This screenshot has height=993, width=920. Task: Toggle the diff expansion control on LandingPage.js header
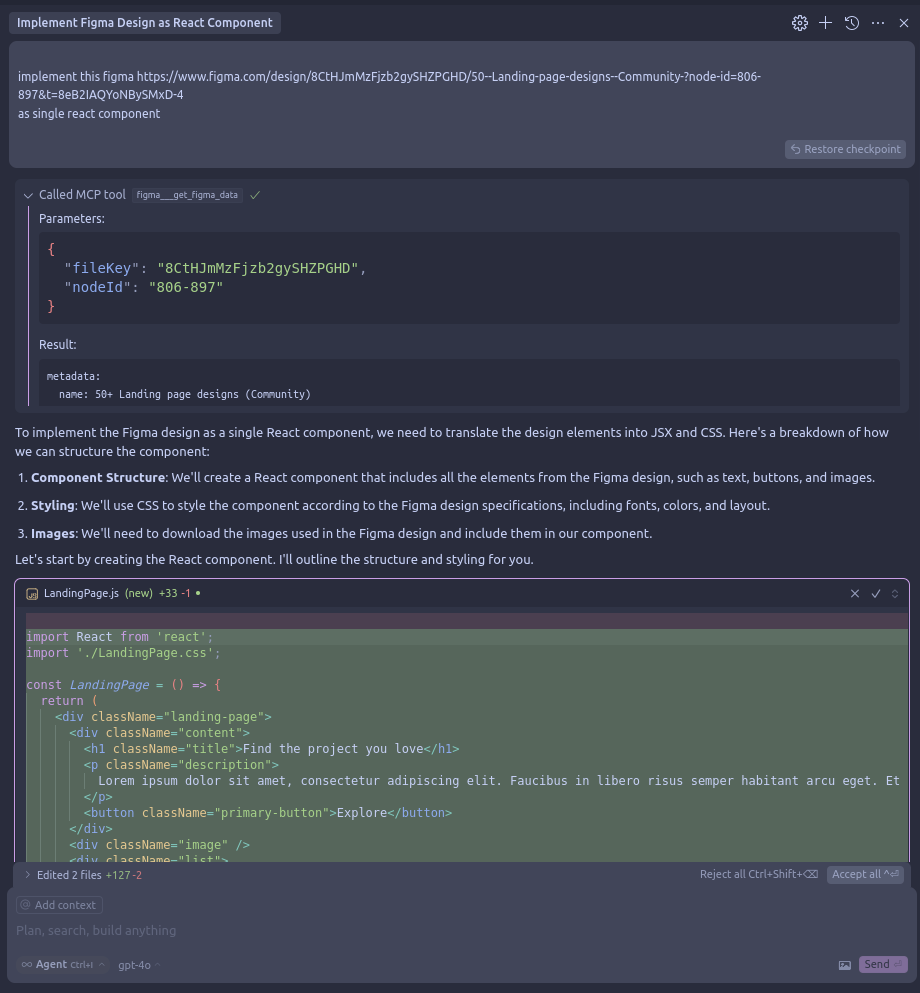pos(895,593)
